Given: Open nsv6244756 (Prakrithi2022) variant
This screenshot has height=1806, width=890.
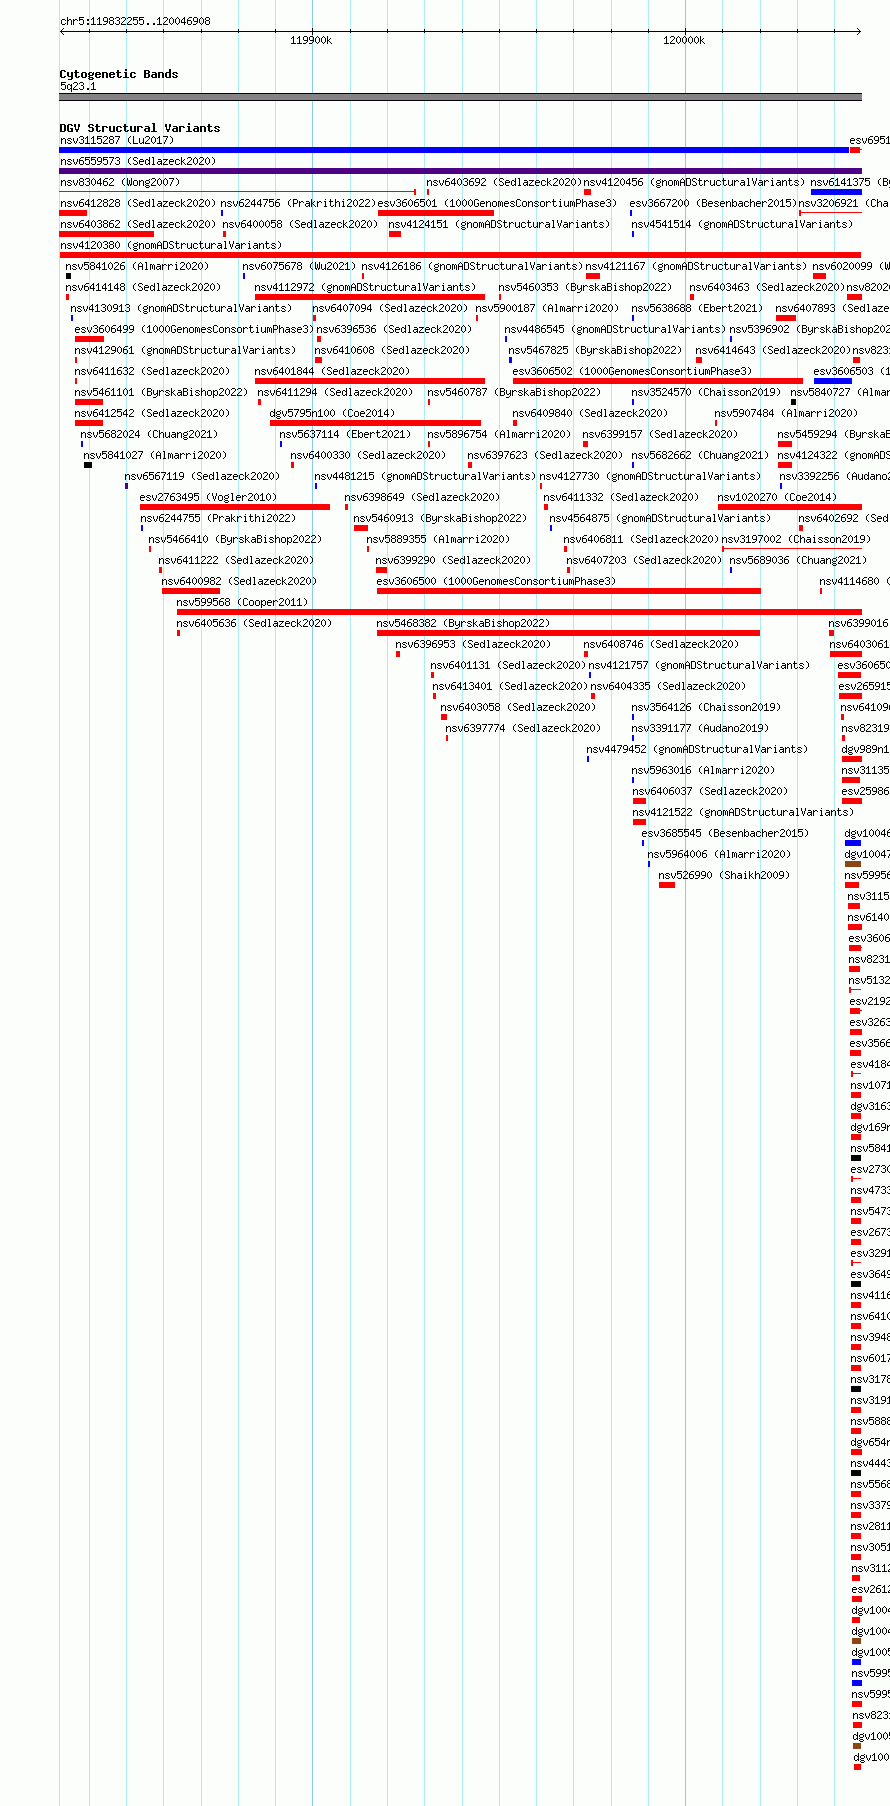Looking at the screenshot, I should point(298,203).
